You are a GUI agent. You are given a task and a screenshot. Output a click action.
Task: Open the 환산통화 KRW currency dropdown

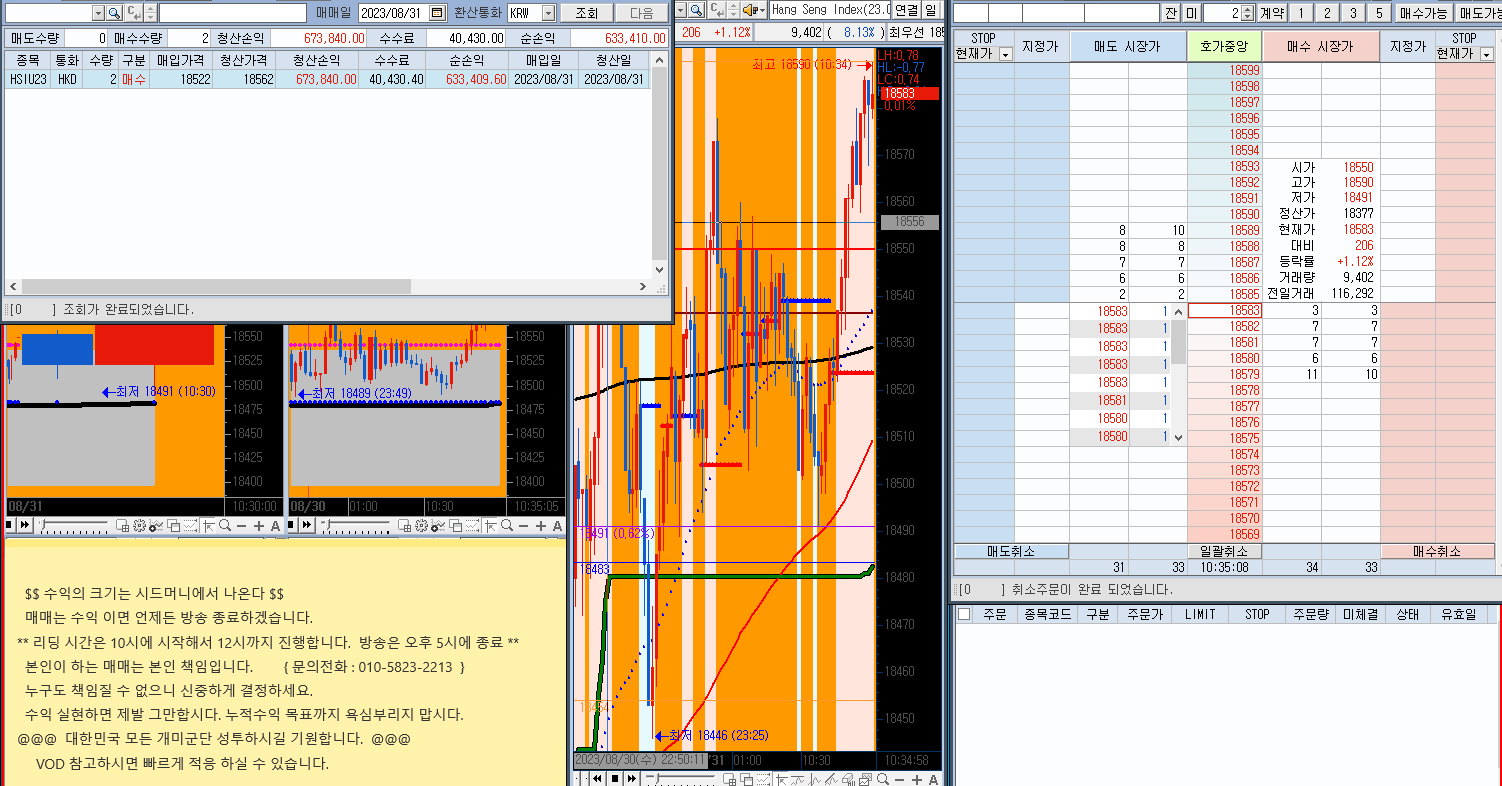547,13
